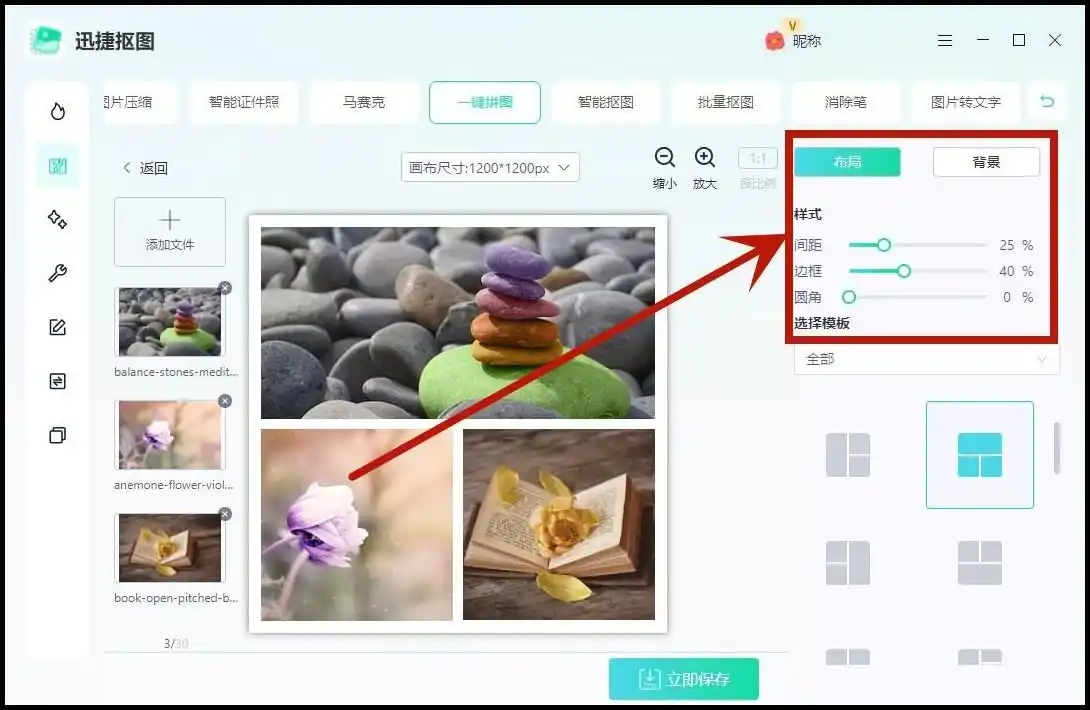The image size is (1090, 710).
Task: Click the sparkle stars icon in sidebar
Action: (x=58, y=220)
